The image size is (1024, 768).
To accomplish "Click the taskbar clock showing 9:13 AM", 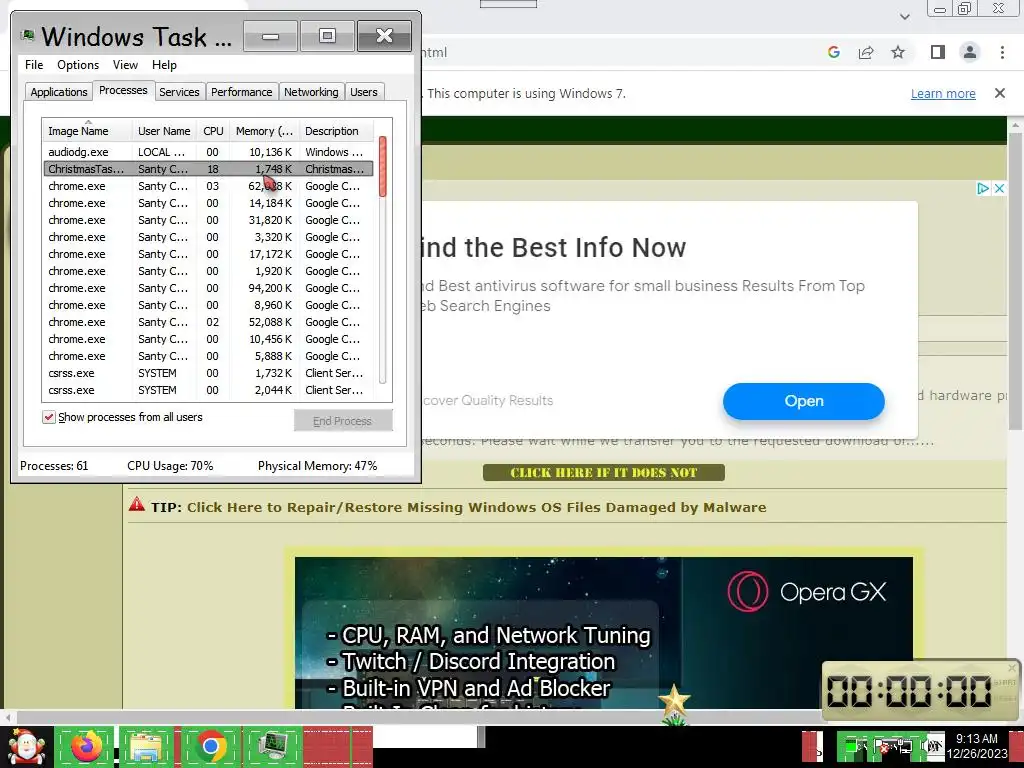I will click(977, 745).
